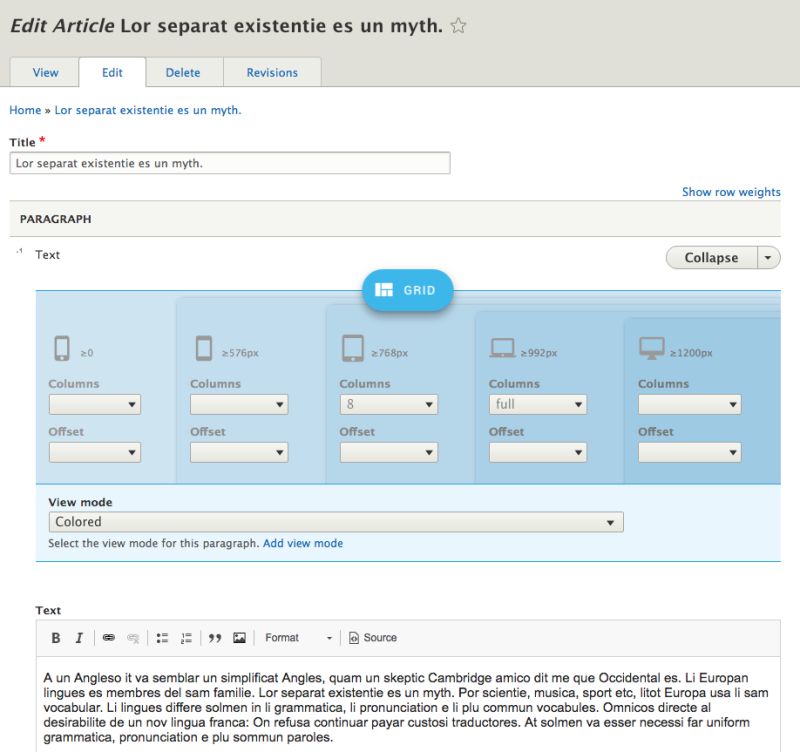Switch to the View tab
The height and width of the screenshot is (752, 800).
[x=45, y=72]
